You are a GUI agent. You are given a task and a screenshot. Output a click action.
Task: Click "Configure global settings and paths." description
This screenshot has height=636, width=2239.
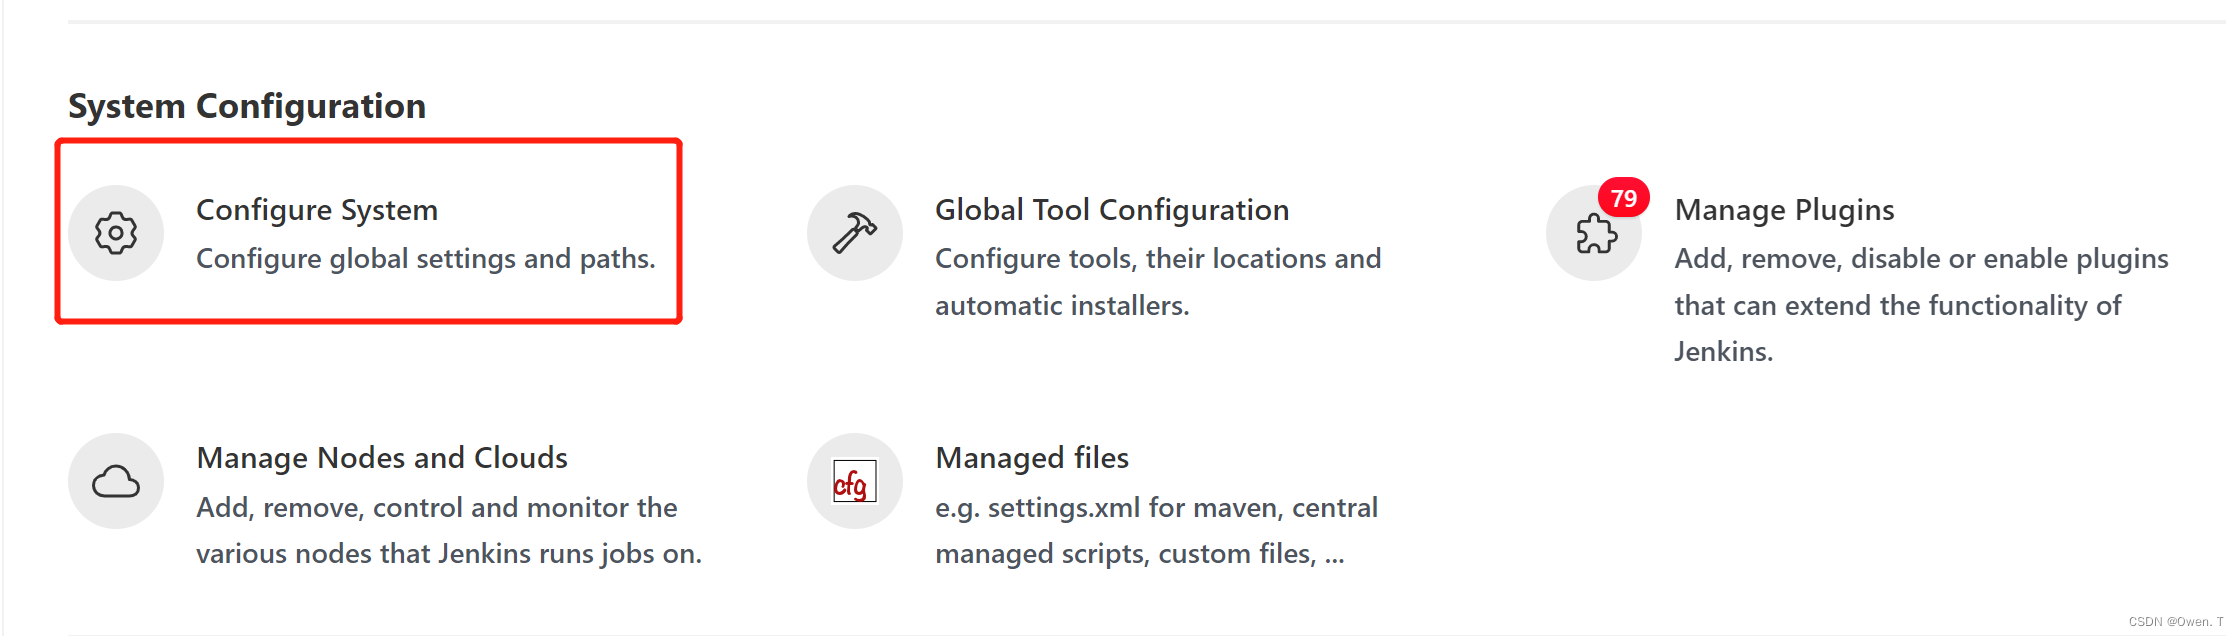(426, 259)
